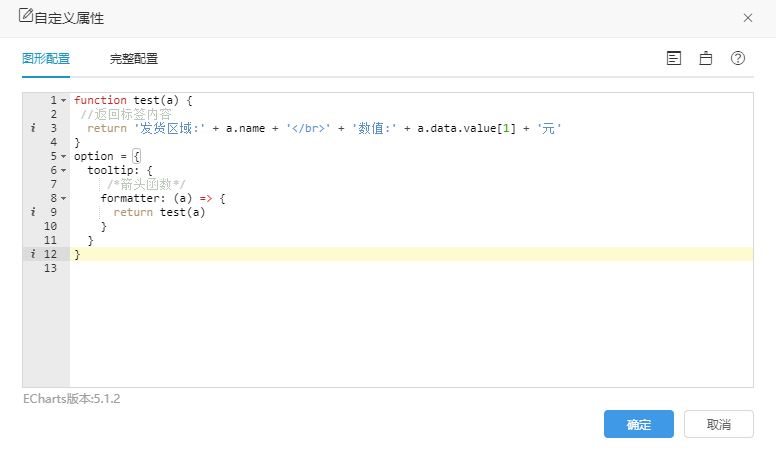This screenshot has height=453, width=776.
Task: Cancel with the 取消 button
Action: [719, 424]
